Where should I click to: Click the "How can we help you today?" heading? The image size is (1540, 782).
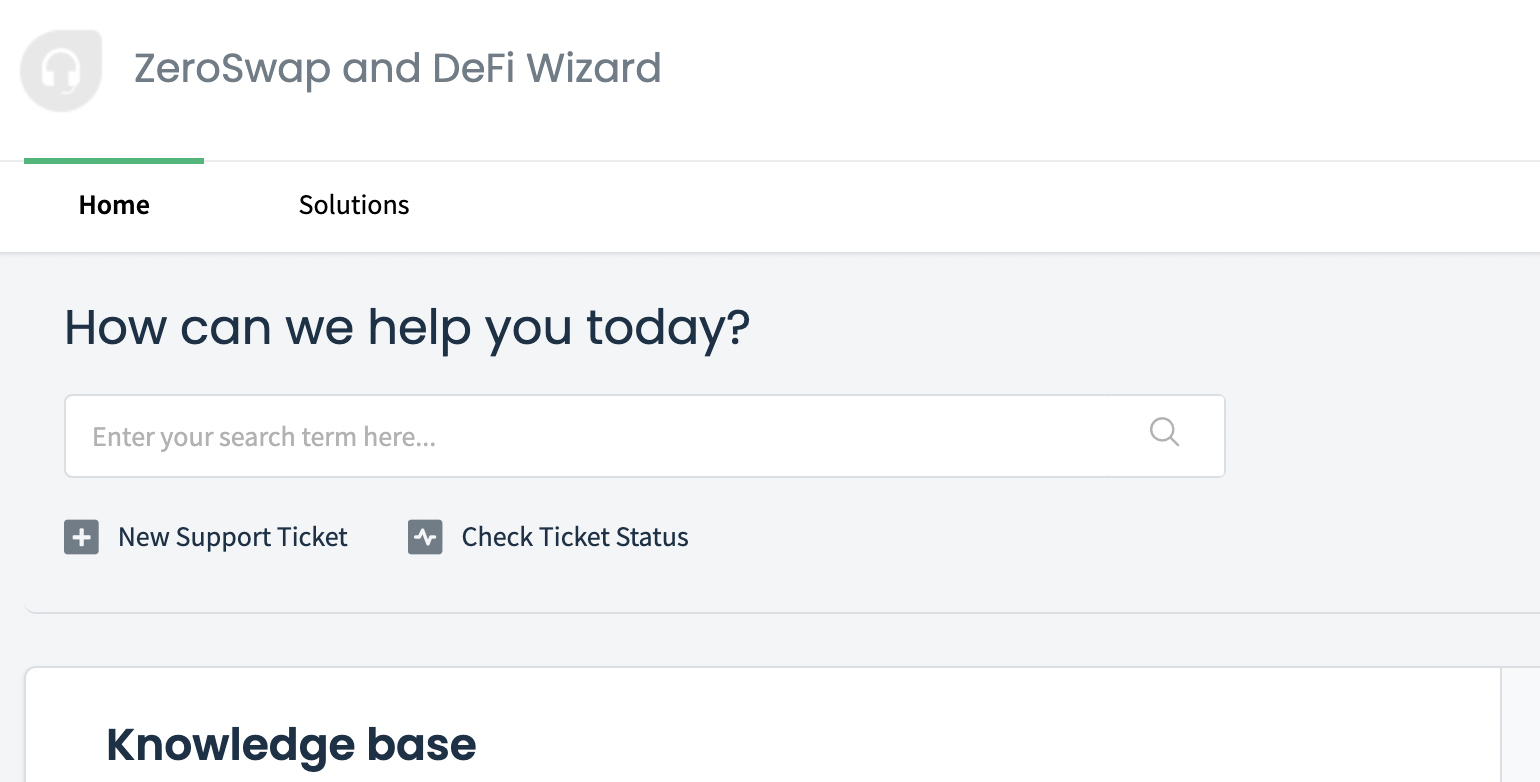[x=407, y=327]
